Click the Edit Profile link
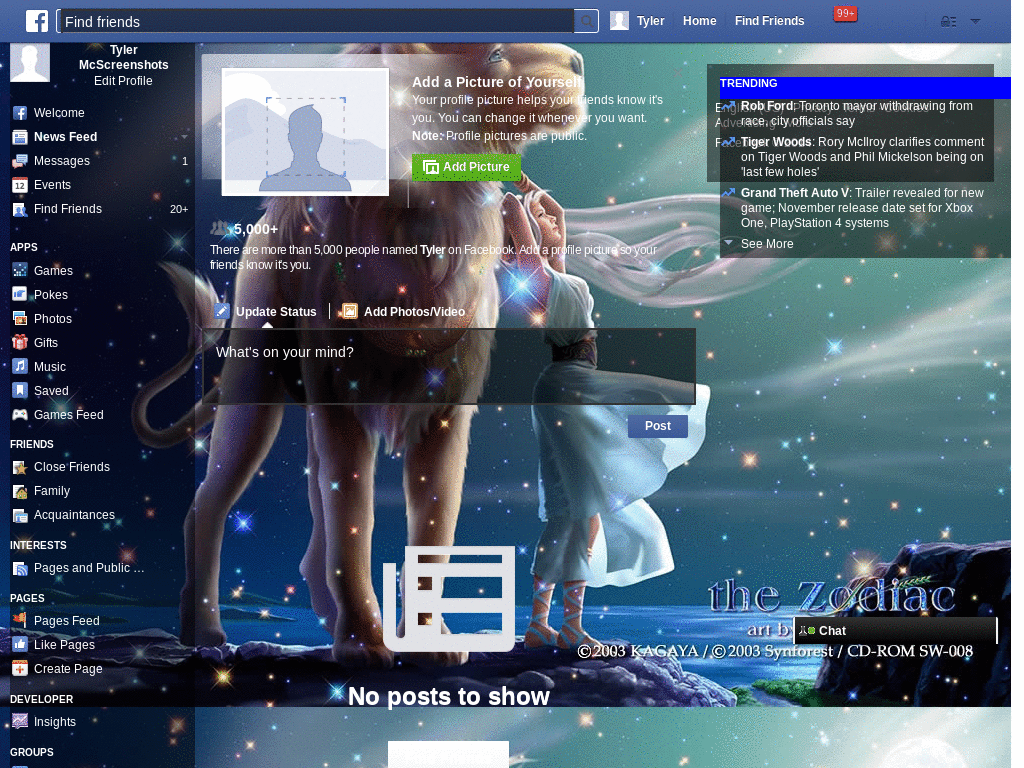 (x=123, y=81)
